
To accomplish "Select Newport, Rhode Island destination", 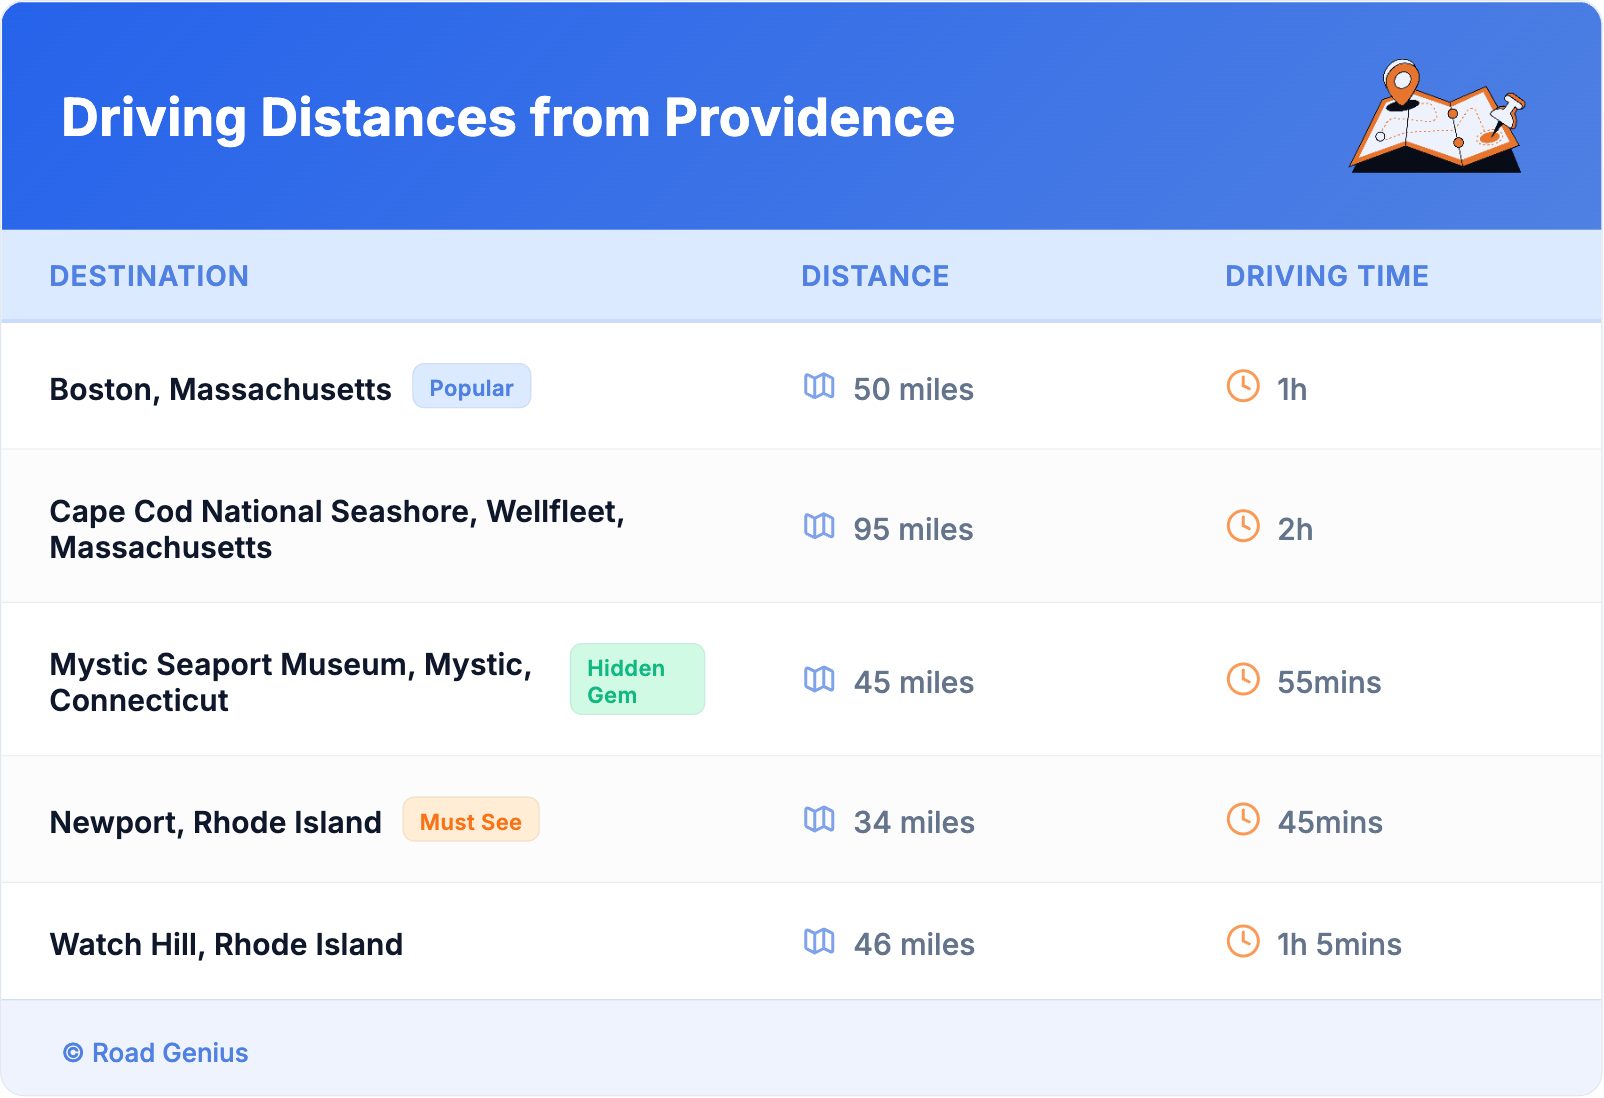I will [216, 822].
